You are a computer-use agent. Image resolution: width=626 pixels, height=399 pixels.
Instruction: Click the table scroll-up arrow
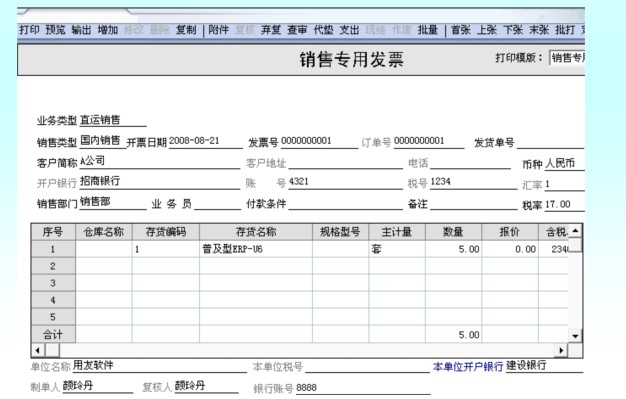575,231
